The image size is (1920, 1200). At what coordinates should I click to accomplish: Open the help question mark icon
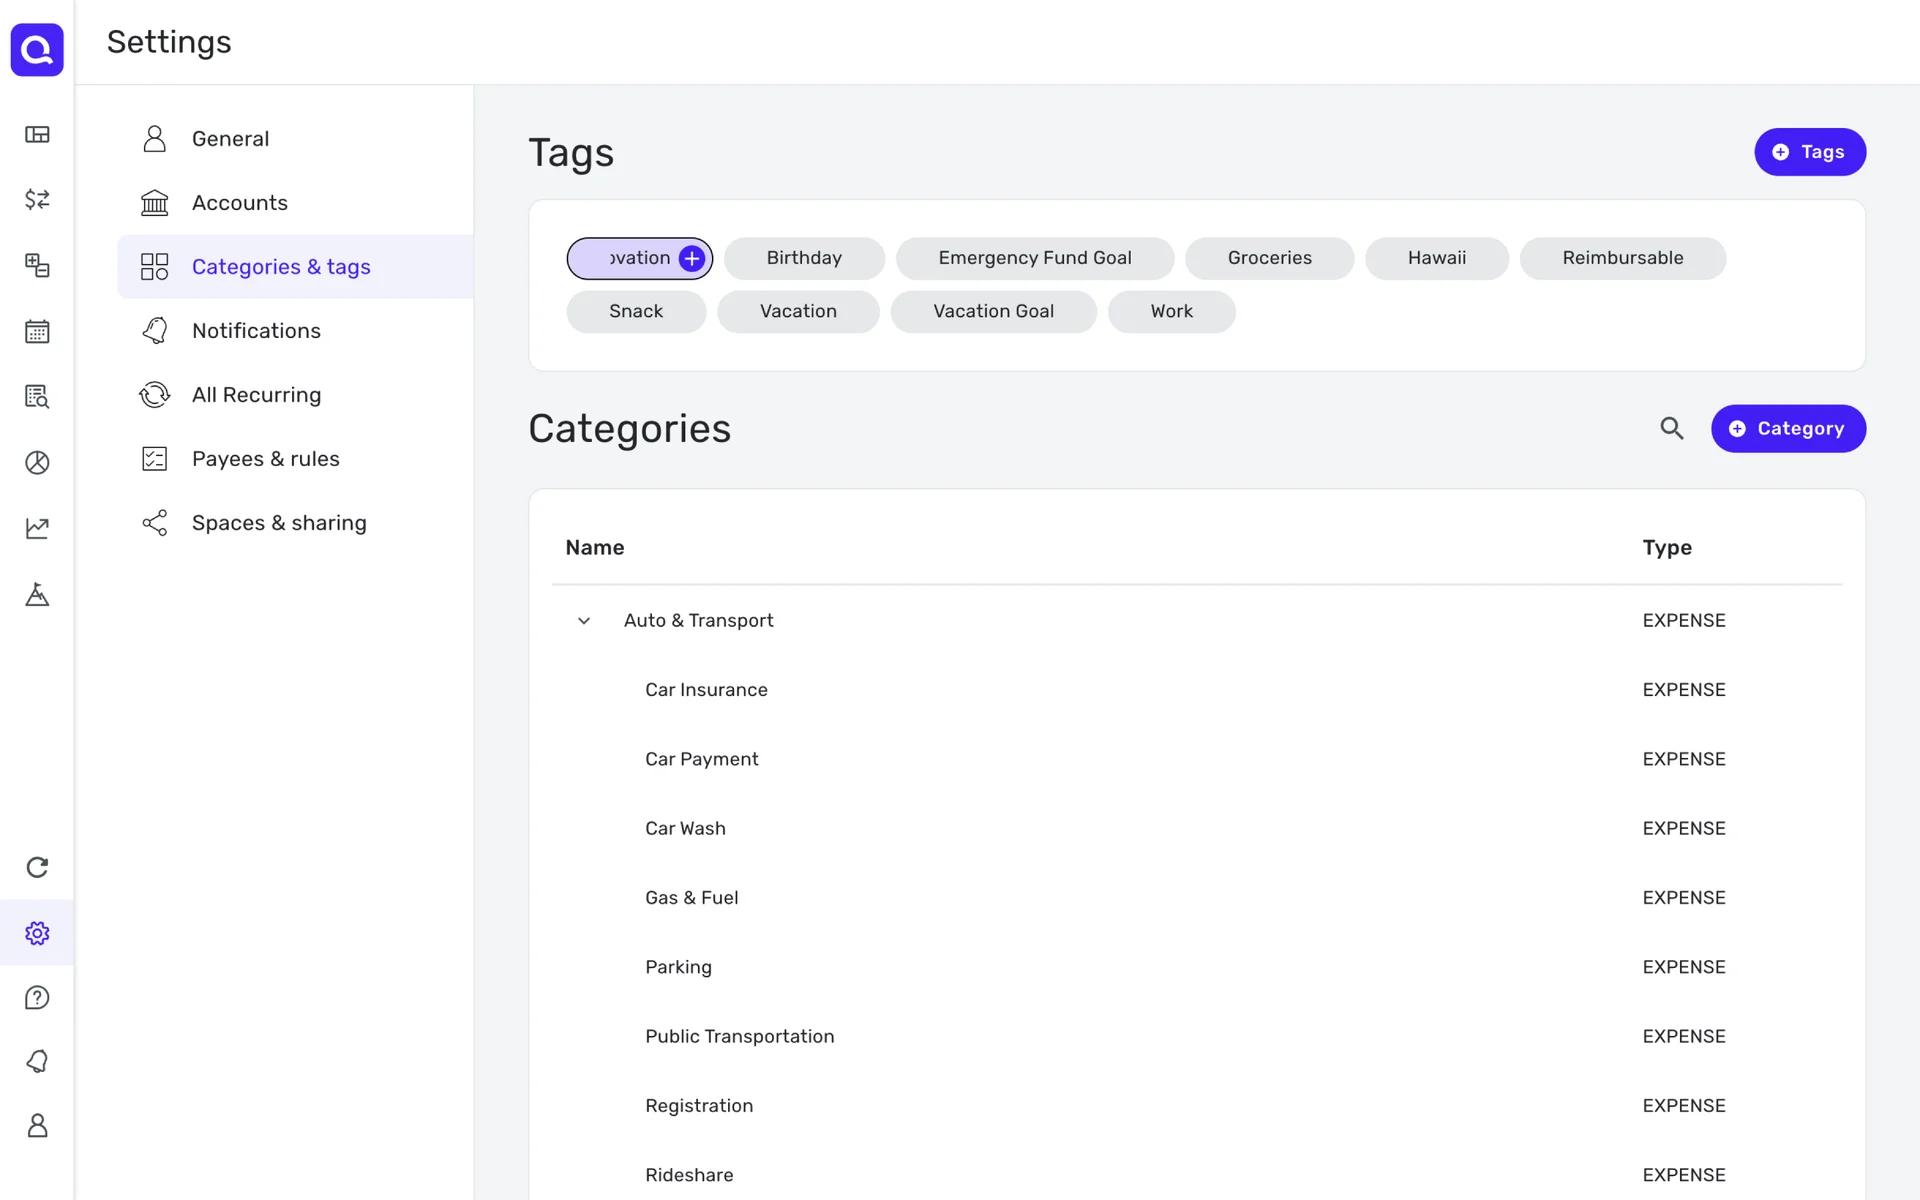[x=37, y=998]
